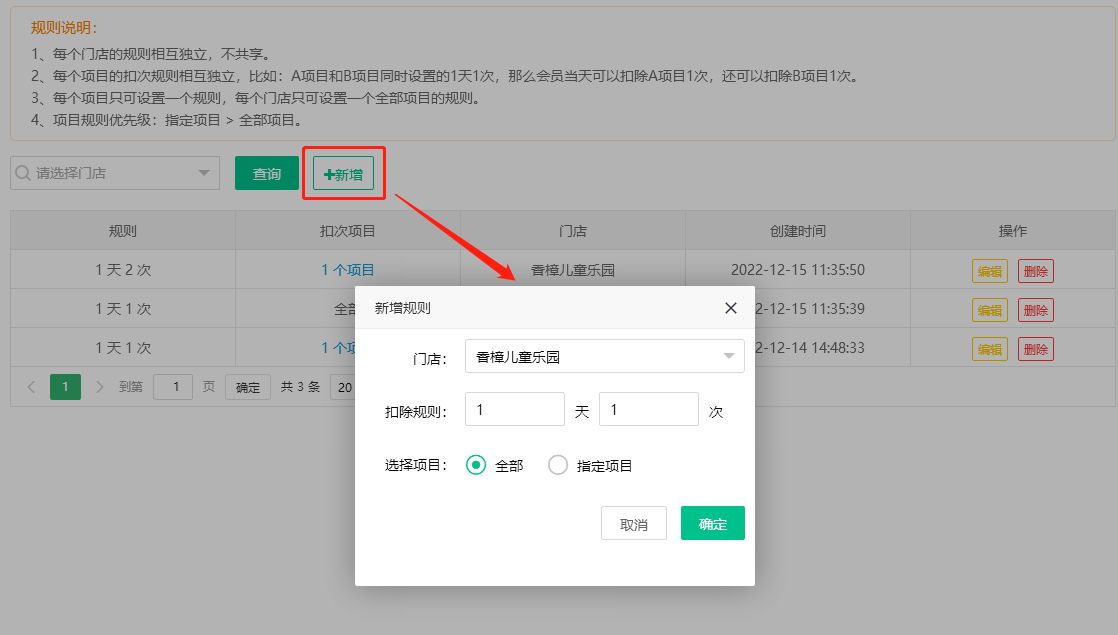Viewport: 1118px width, 635px height.
Task: Click the days input in 扣除规则
Action: pos(515,410)
